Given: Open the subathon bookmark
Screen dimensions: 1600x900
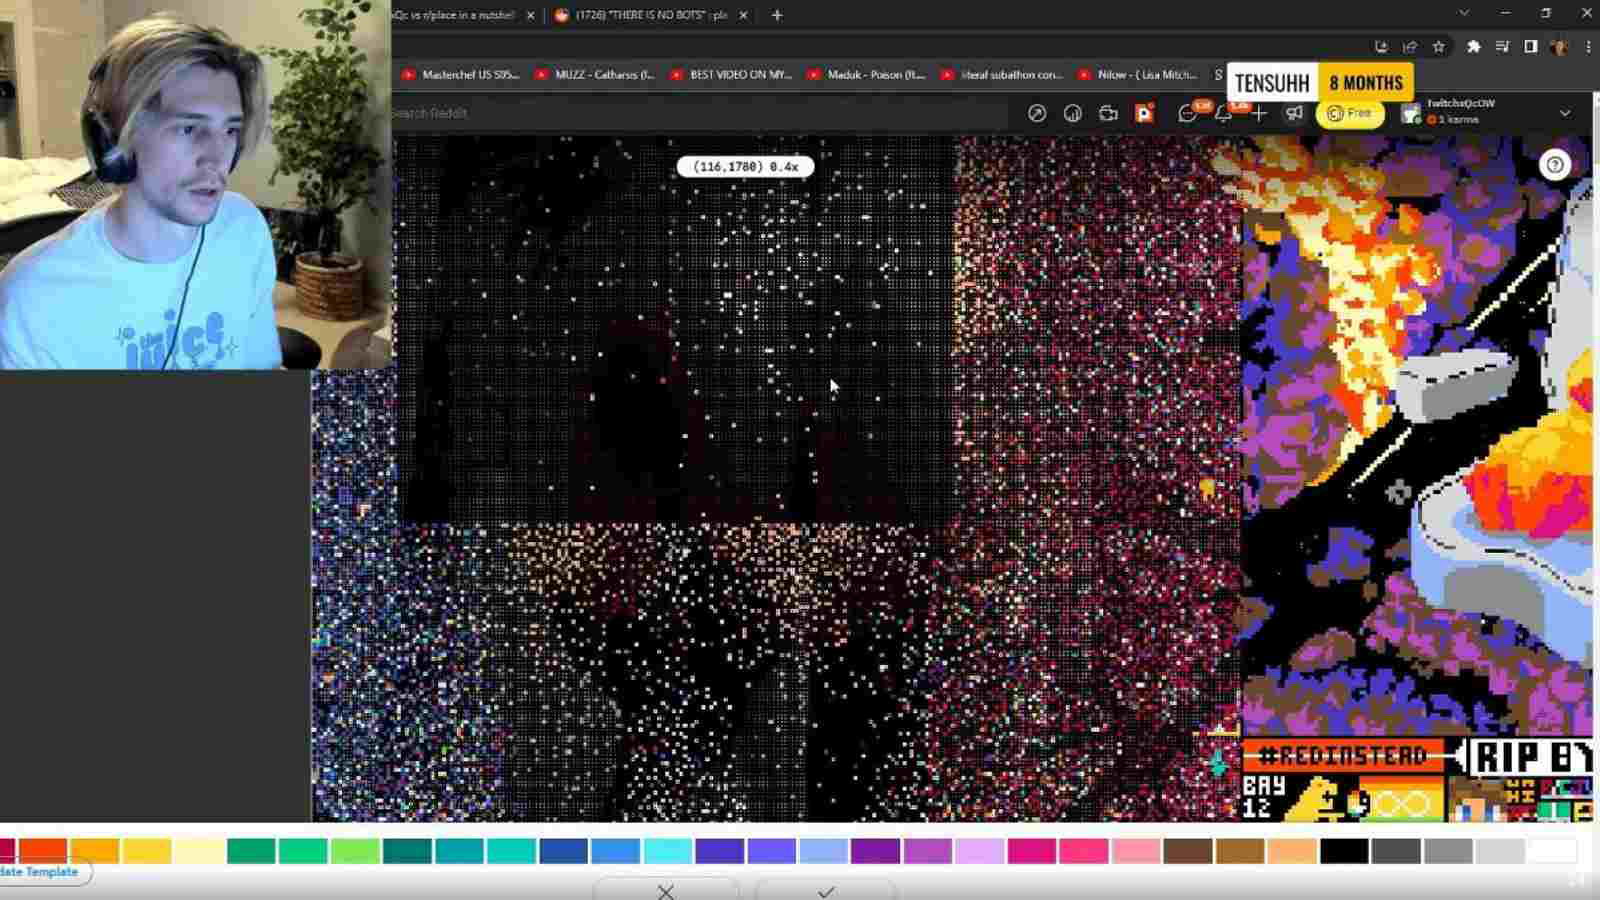Looking at the screenshot, I should tap(1001, 74).
